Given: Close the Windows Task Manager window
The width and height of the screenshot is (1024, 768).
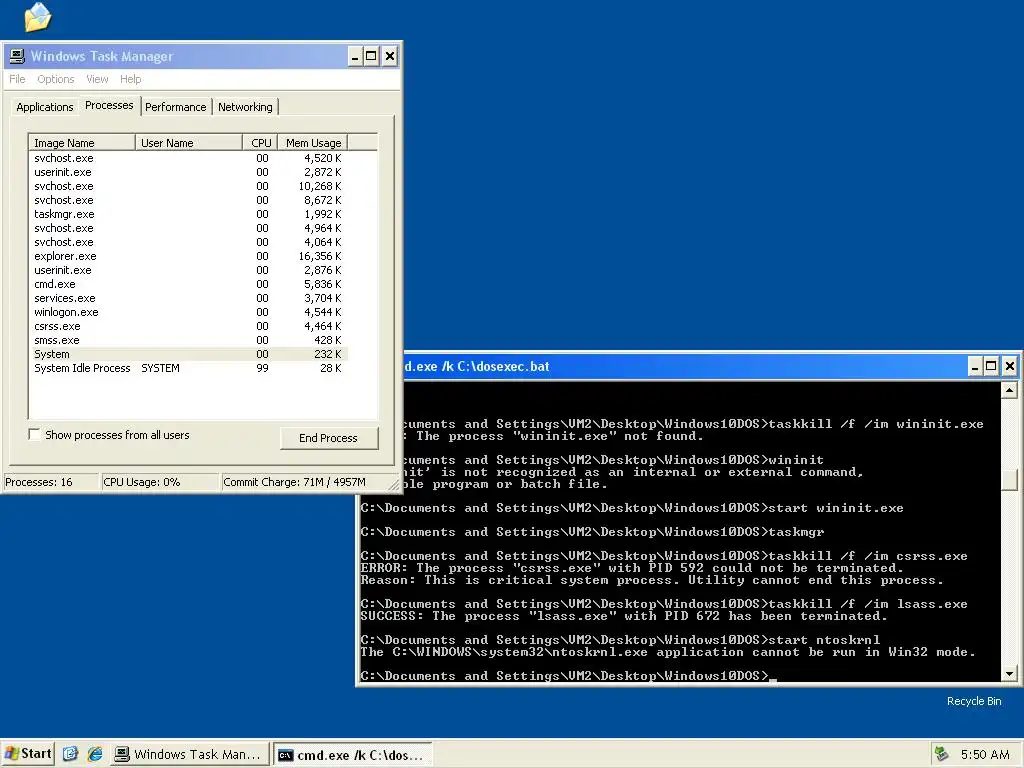Looking at the screenshot, I should (x=389, y=56).
